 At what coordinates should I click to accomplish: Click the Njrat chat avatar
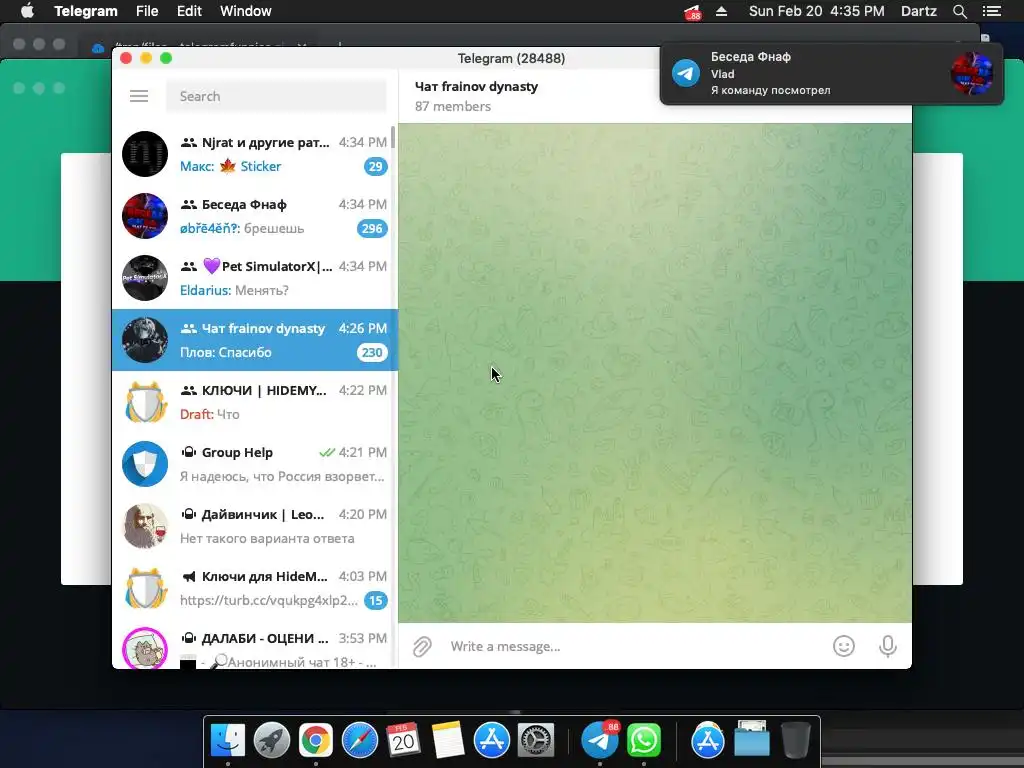(145, 154)
